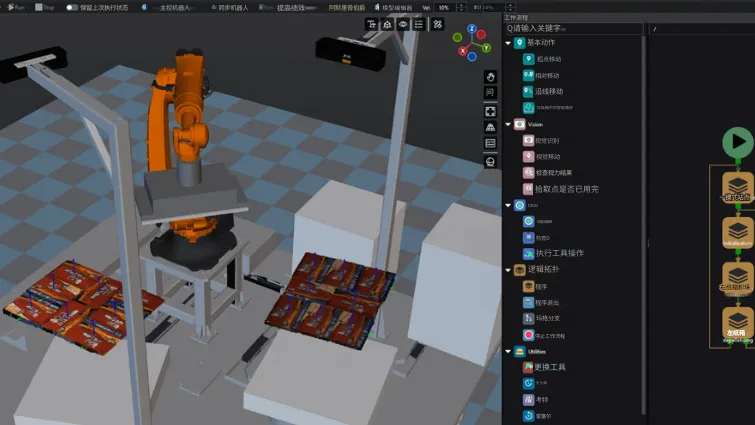Increase the Vel. value with up stepper
Screen dimensions: 755x425
tap(461, 5)
